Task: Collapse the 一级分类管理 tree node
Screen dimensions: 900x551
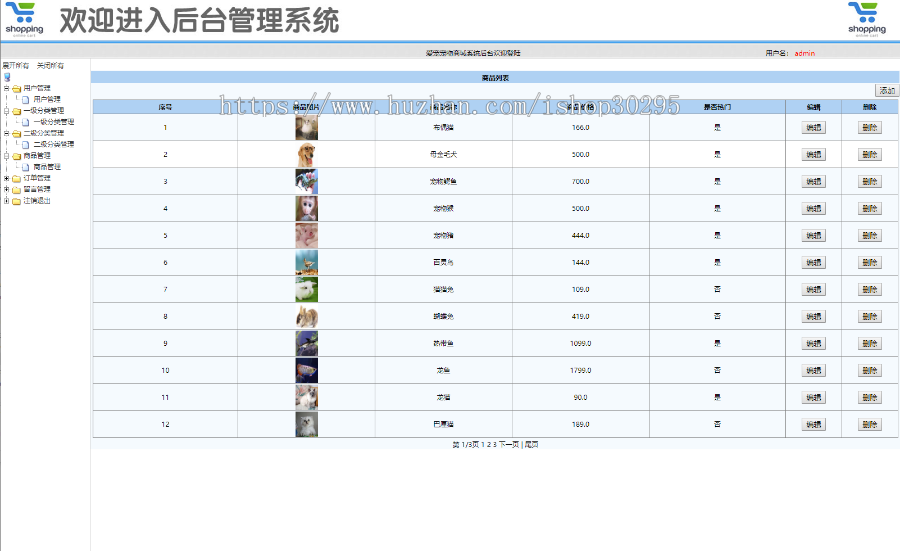Action: (6, 111)
